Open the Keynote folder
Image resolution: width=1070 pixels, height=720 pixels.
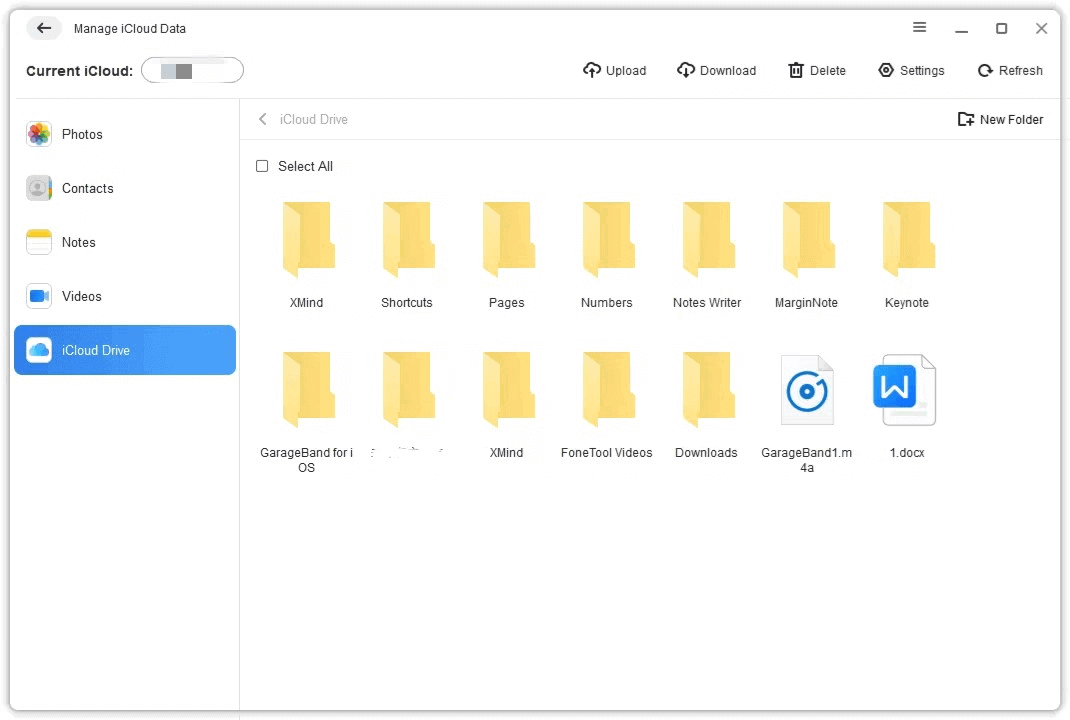906,242
